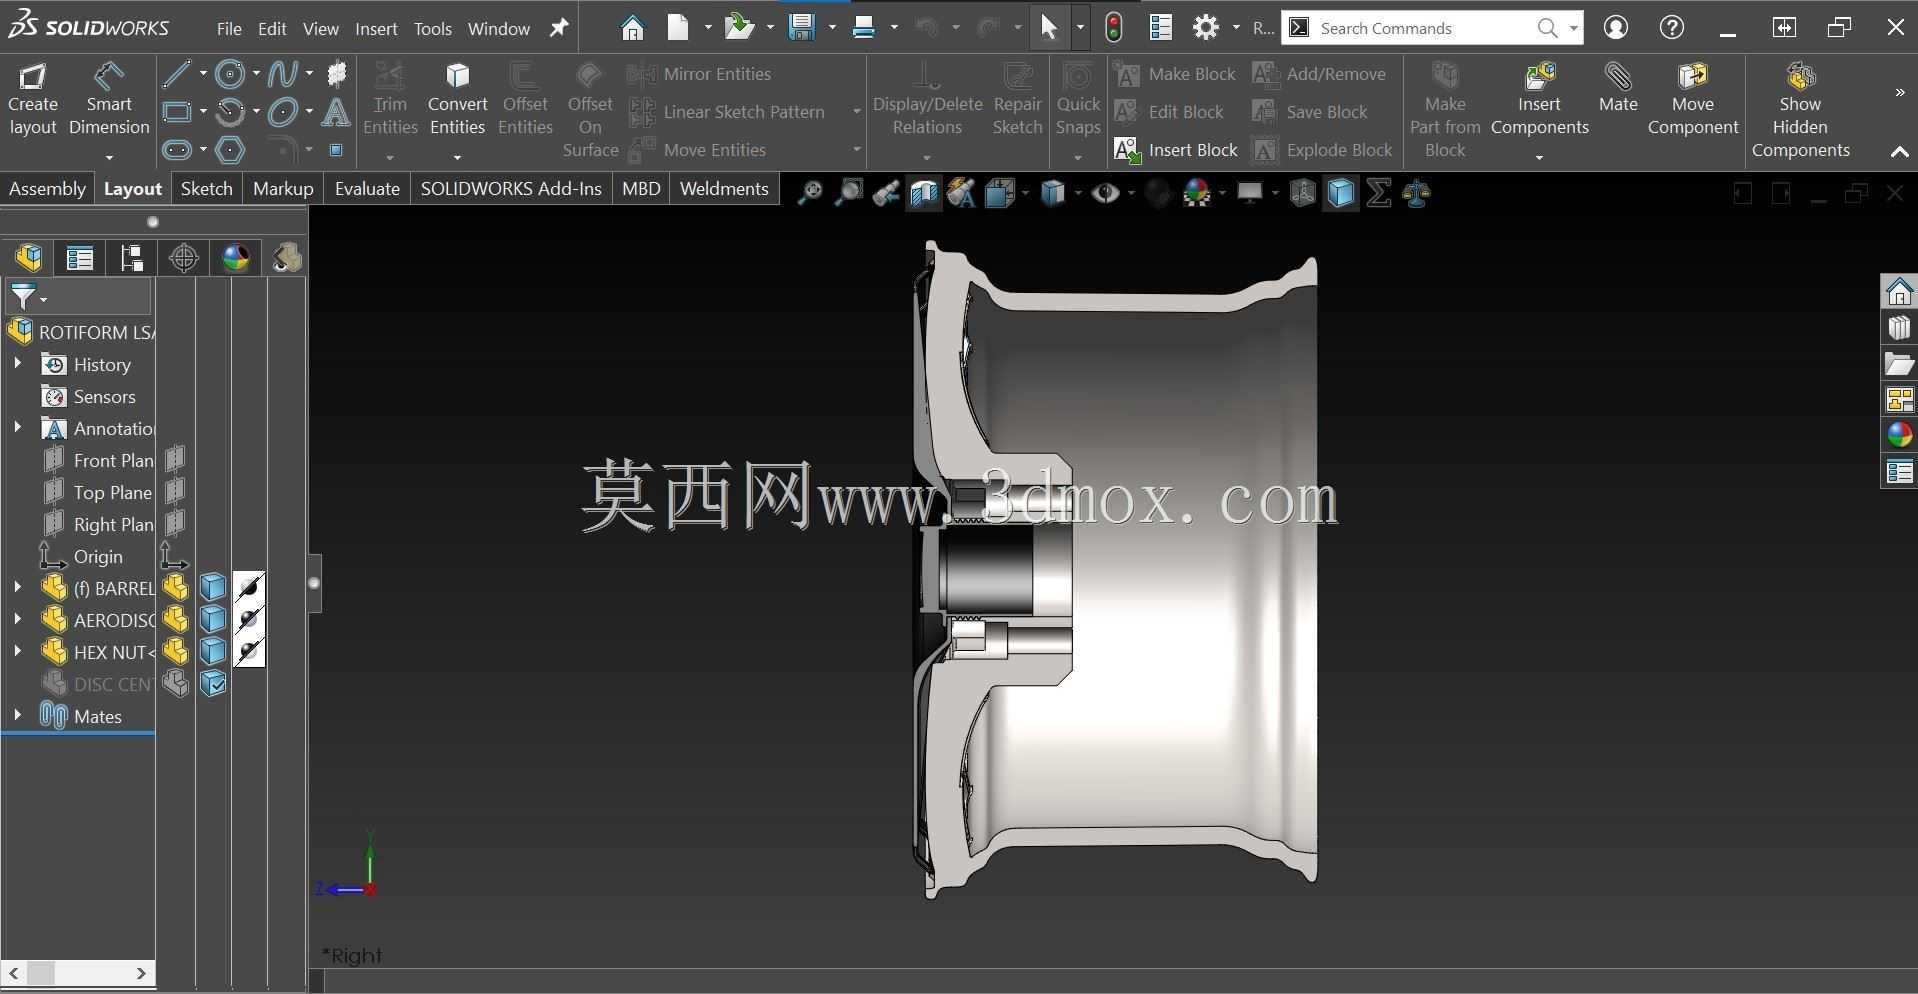Open the FeatureManager Design Tree tab
Image resolution: width=1918 pixels, height=994 pixels.
(29, 258)
